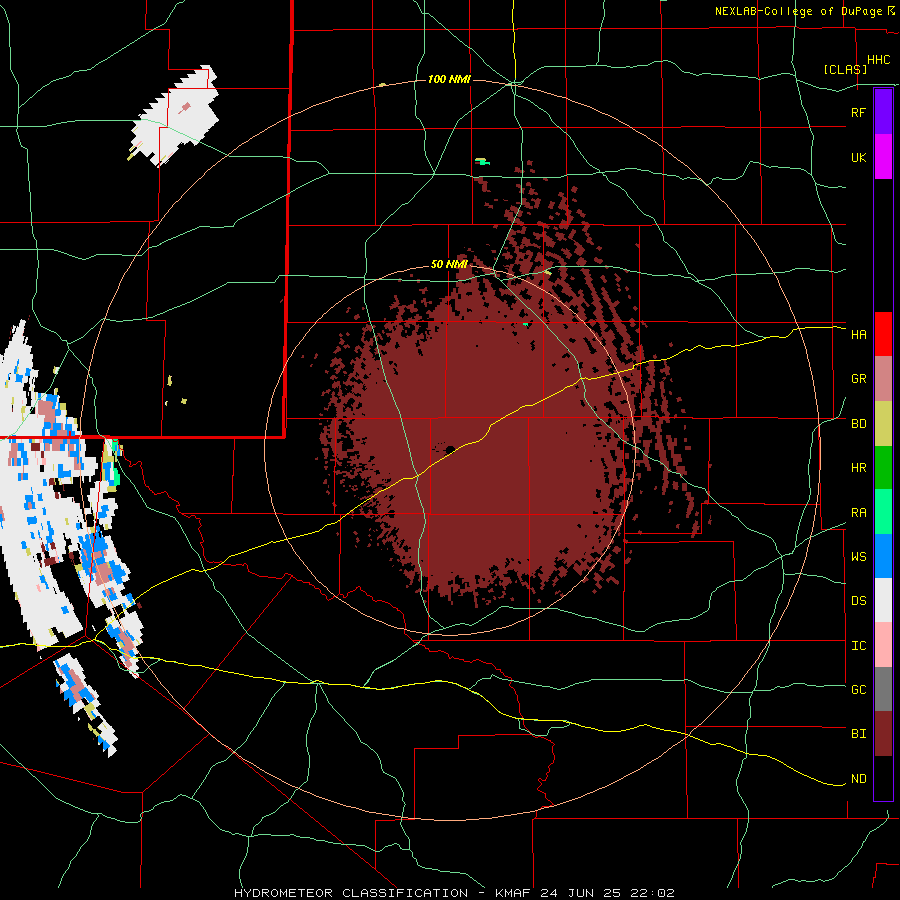Viewport: 900px width, 900px height.
Task: Click the 'GC' legend label
Action: (x=858, y=690)
